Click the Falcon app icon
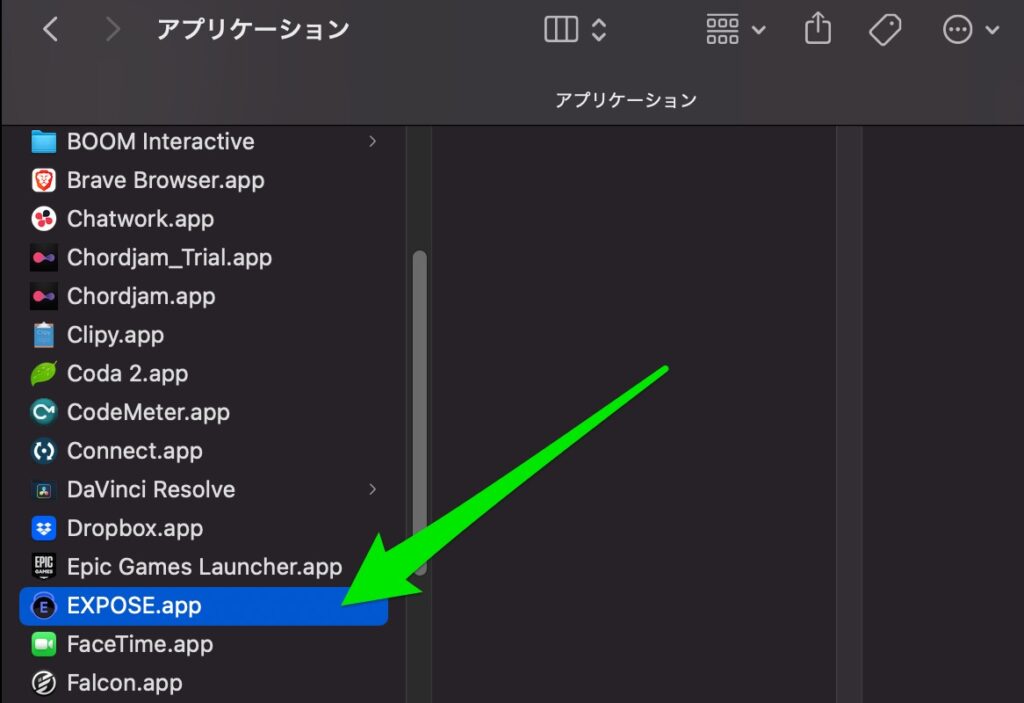 coord(43,683)
